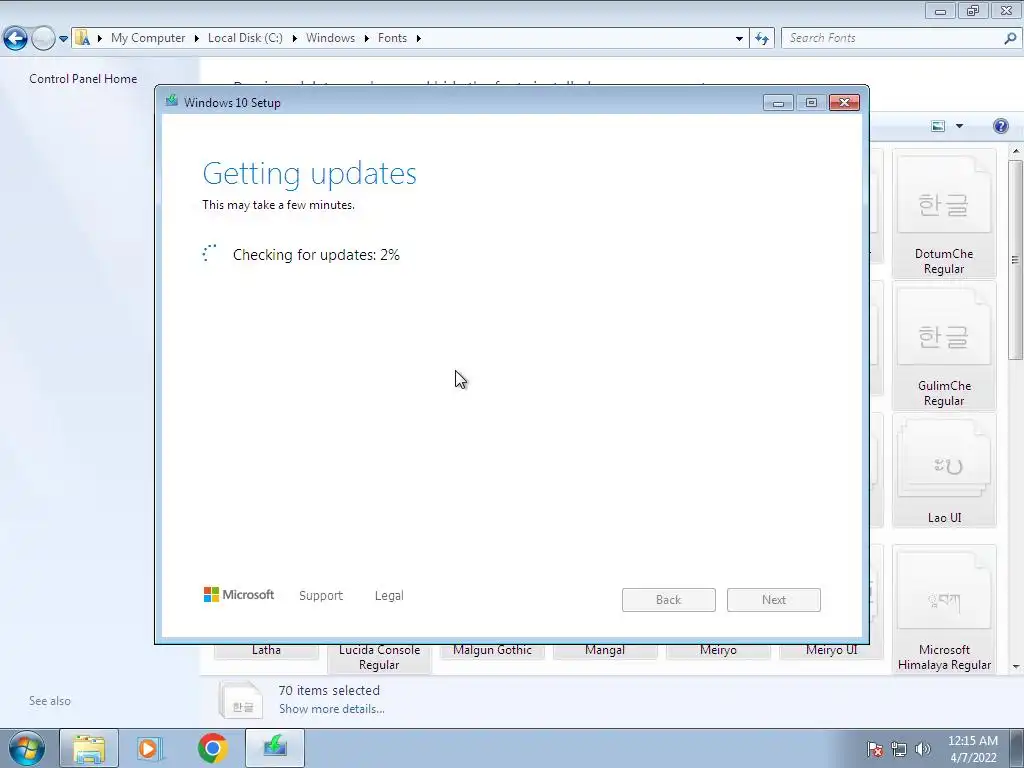Image resolution: width=1024 pixels, height=768 pixels.
Task: Minimize the Windows 10 Setup window
Action: click(778, 103)
